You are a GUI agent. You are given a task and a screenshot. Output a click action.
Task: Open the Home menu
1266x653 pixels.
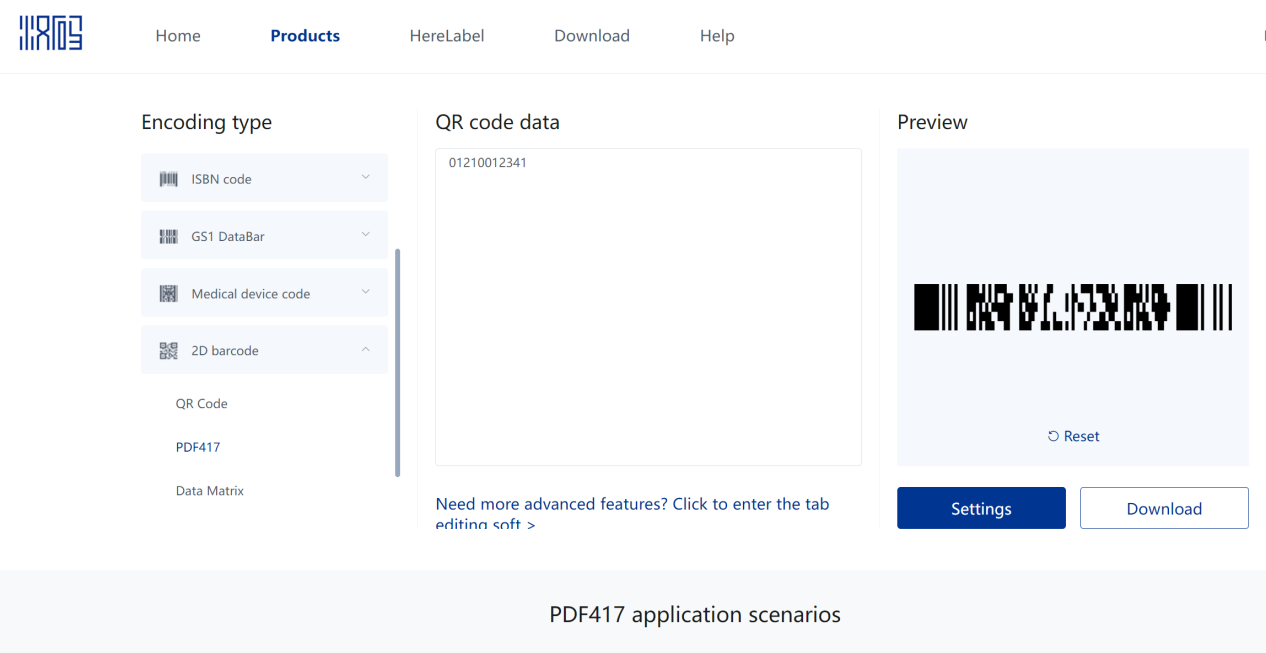[x=178, y=36]
